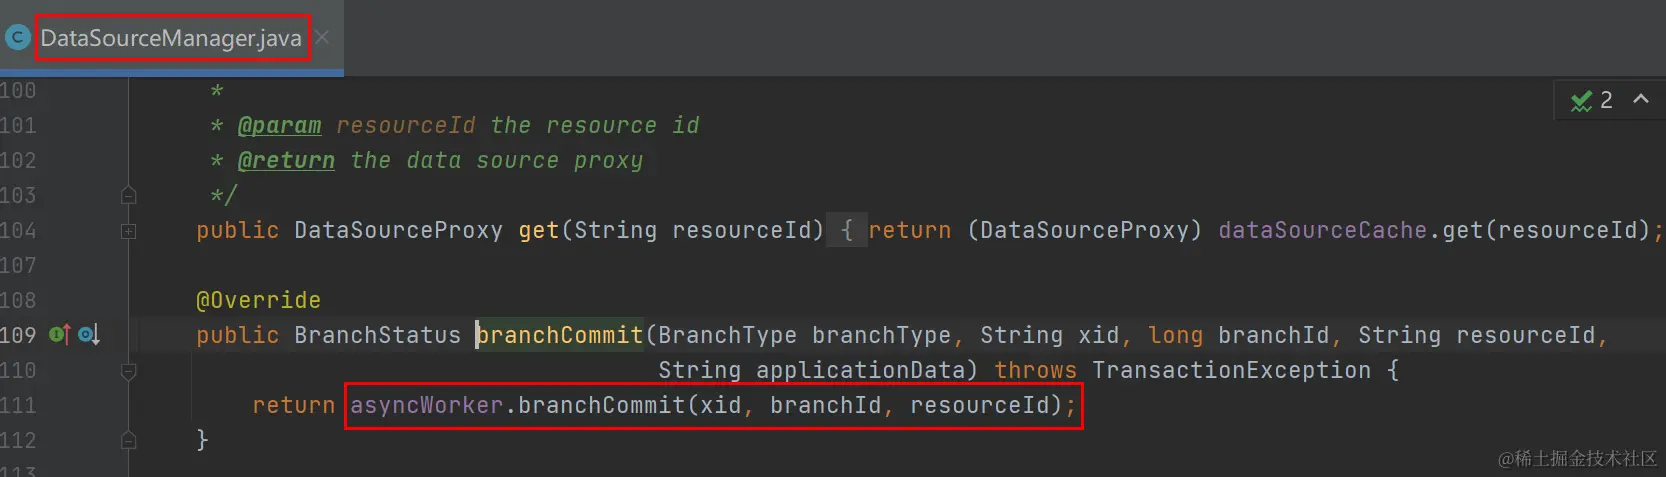Image resolution: width=1666 pixels, height=477 pixels.
Task: Close the DataSourceManager.java tab
Action: (x=322, y=38)
